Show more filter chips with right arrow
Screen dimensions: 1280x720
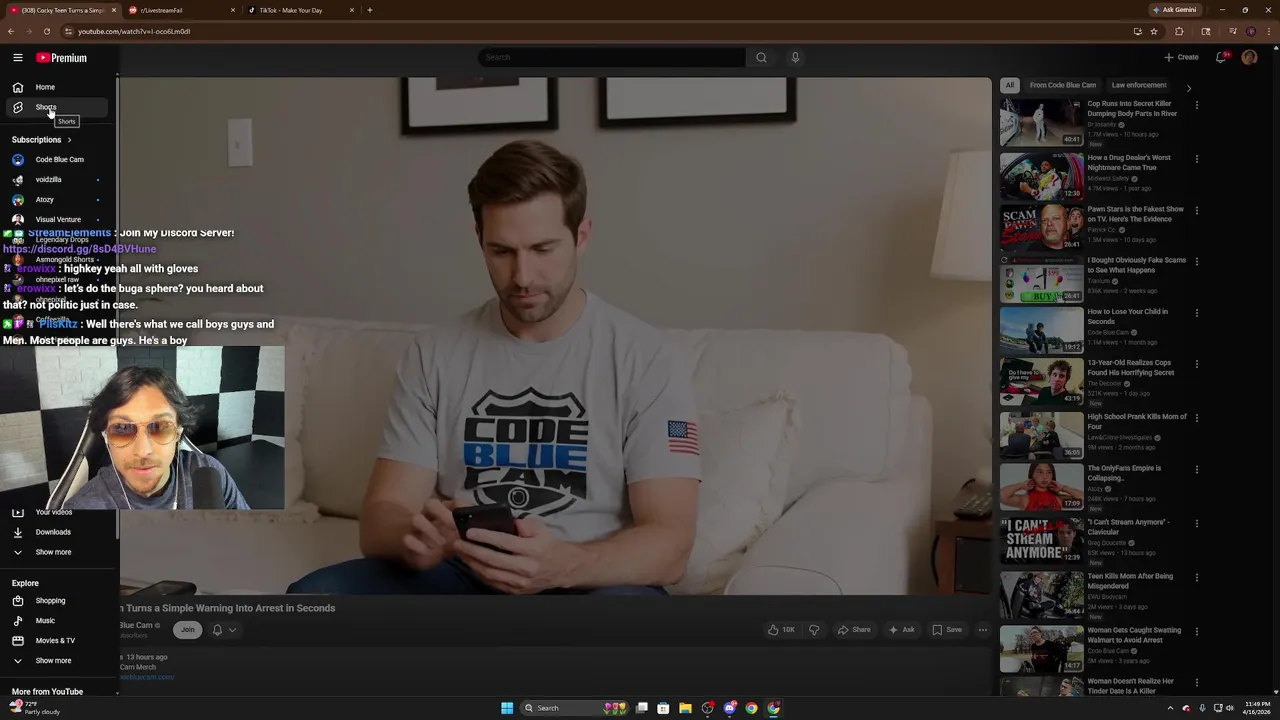coord(1188,88)
